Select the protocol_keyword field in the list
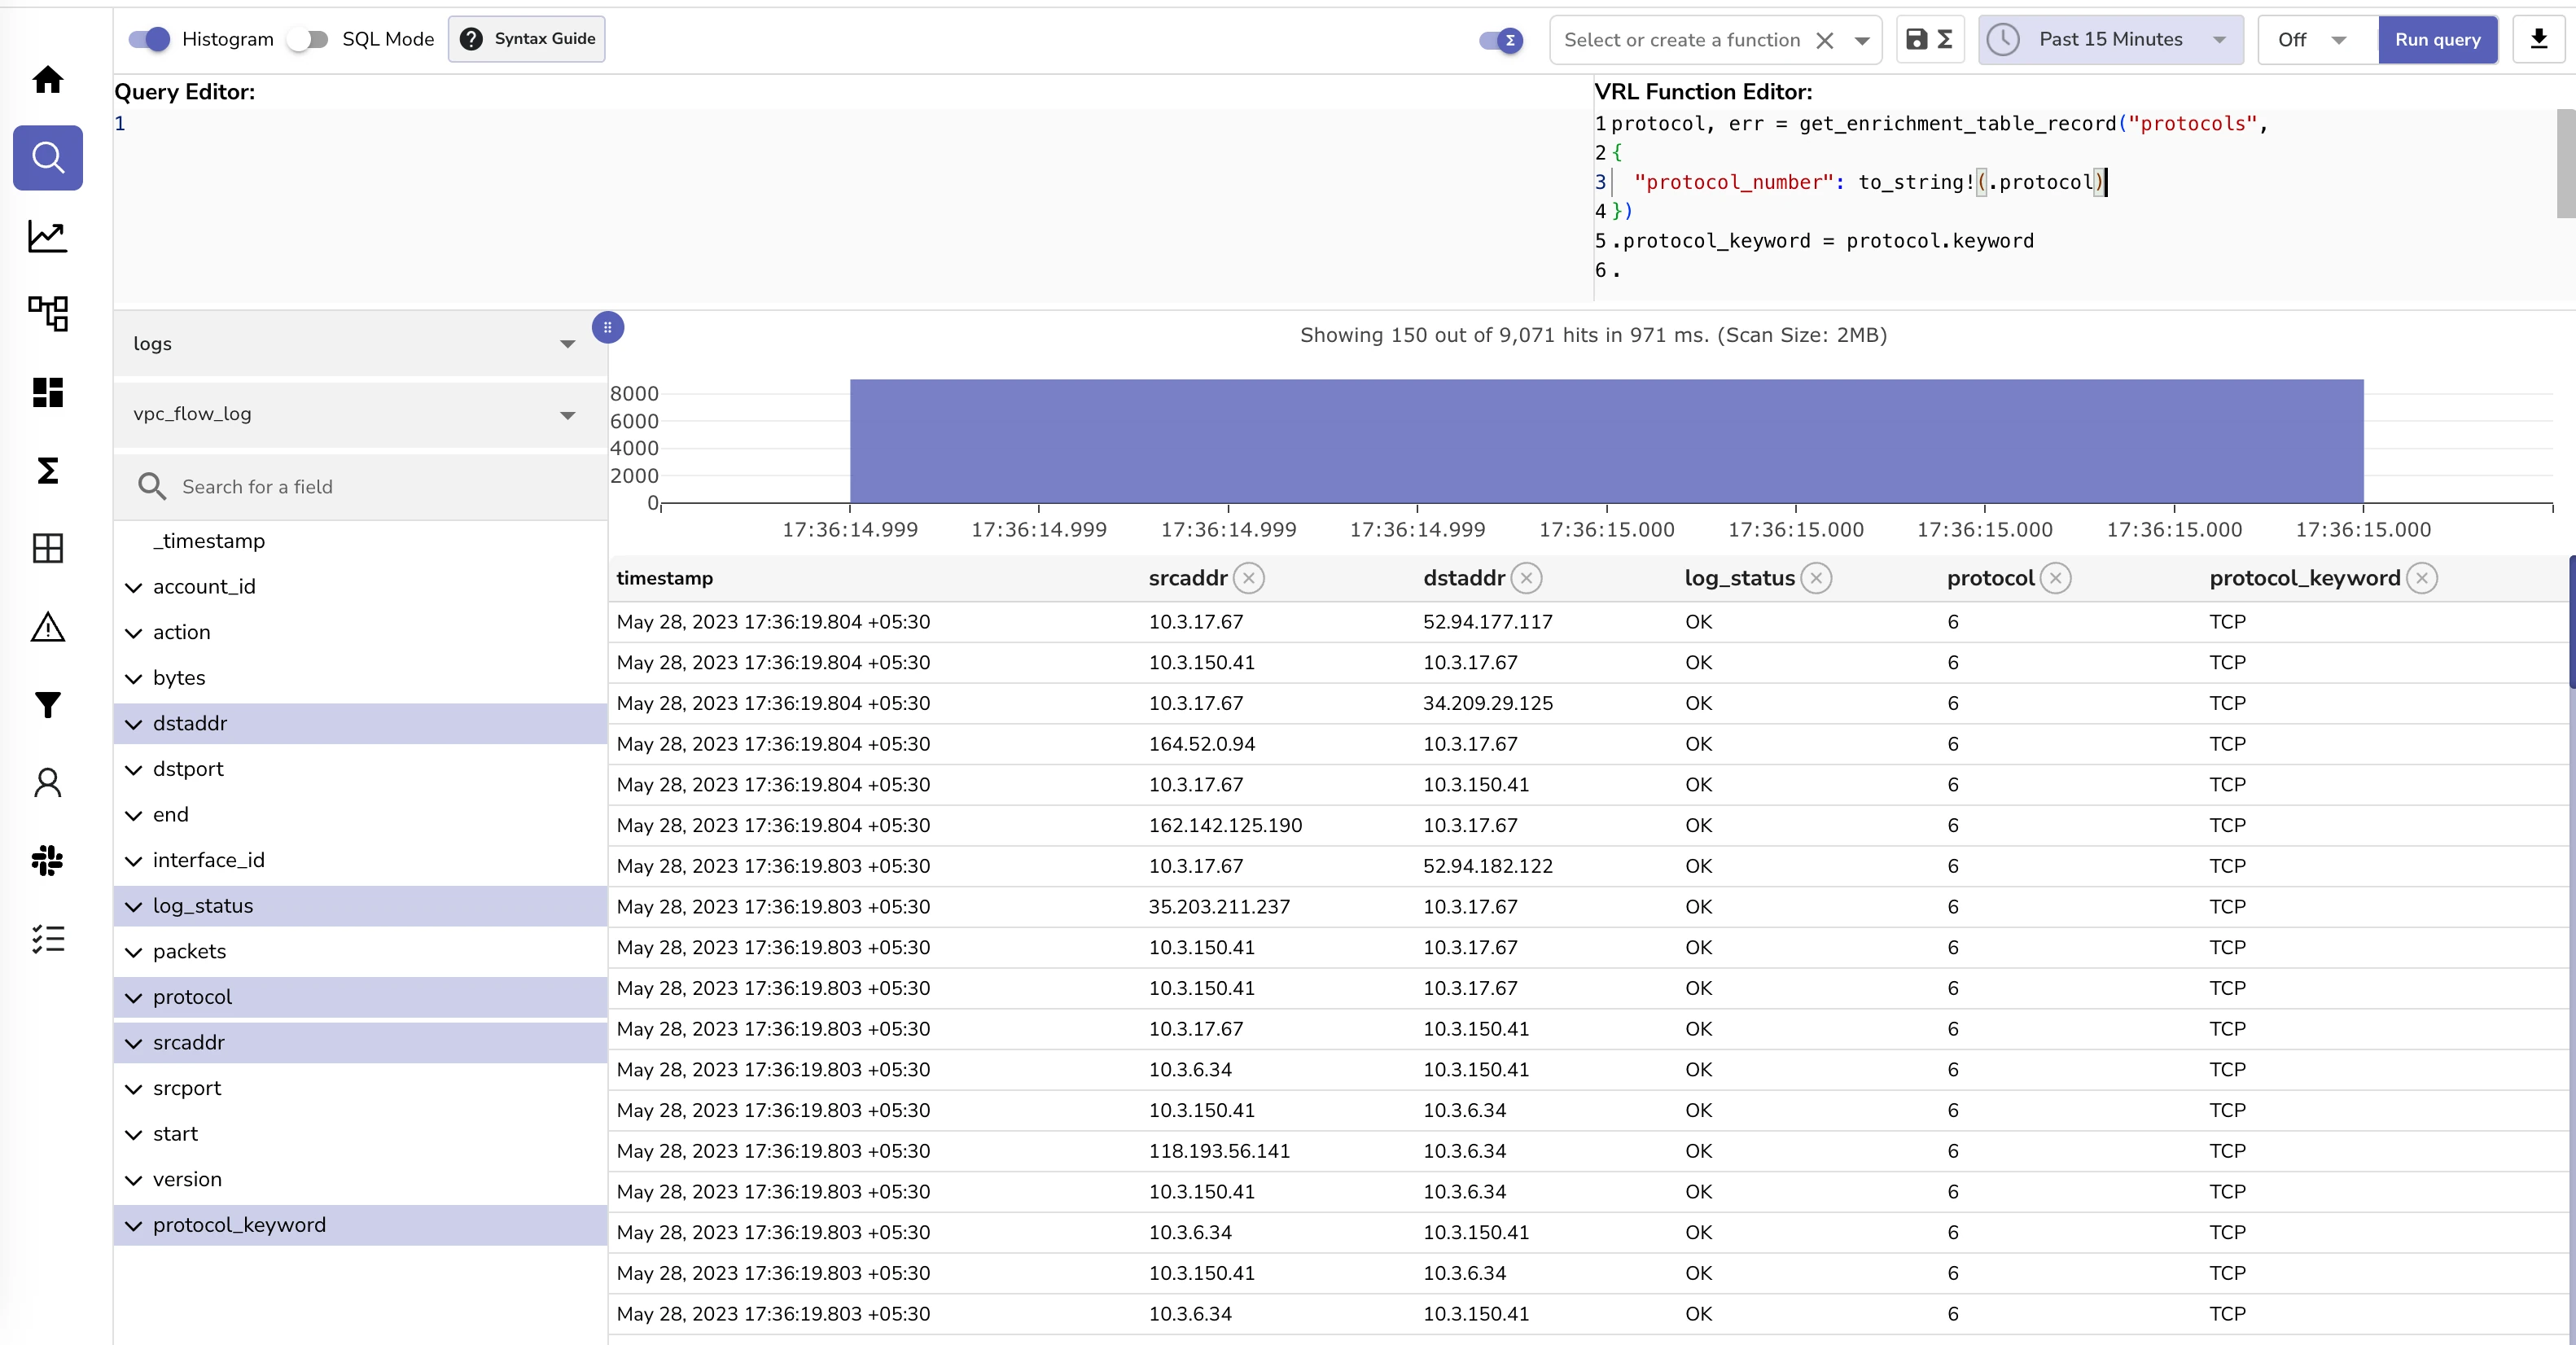Viewport: 2576px width, 1345px height. (x=239, y=1225)
